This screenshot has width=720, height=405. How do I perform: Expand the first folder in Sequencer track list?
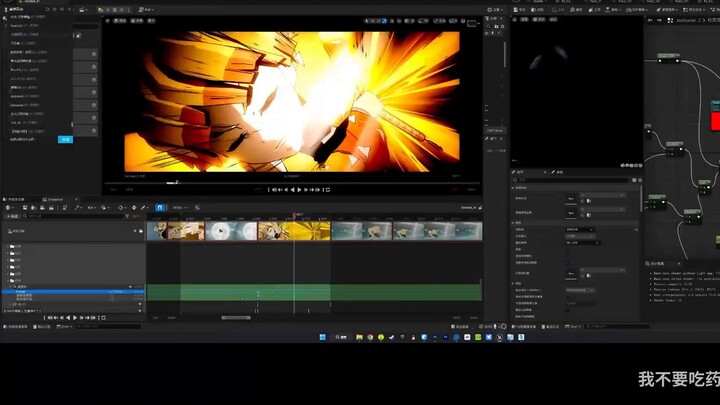tap(7, 246)
